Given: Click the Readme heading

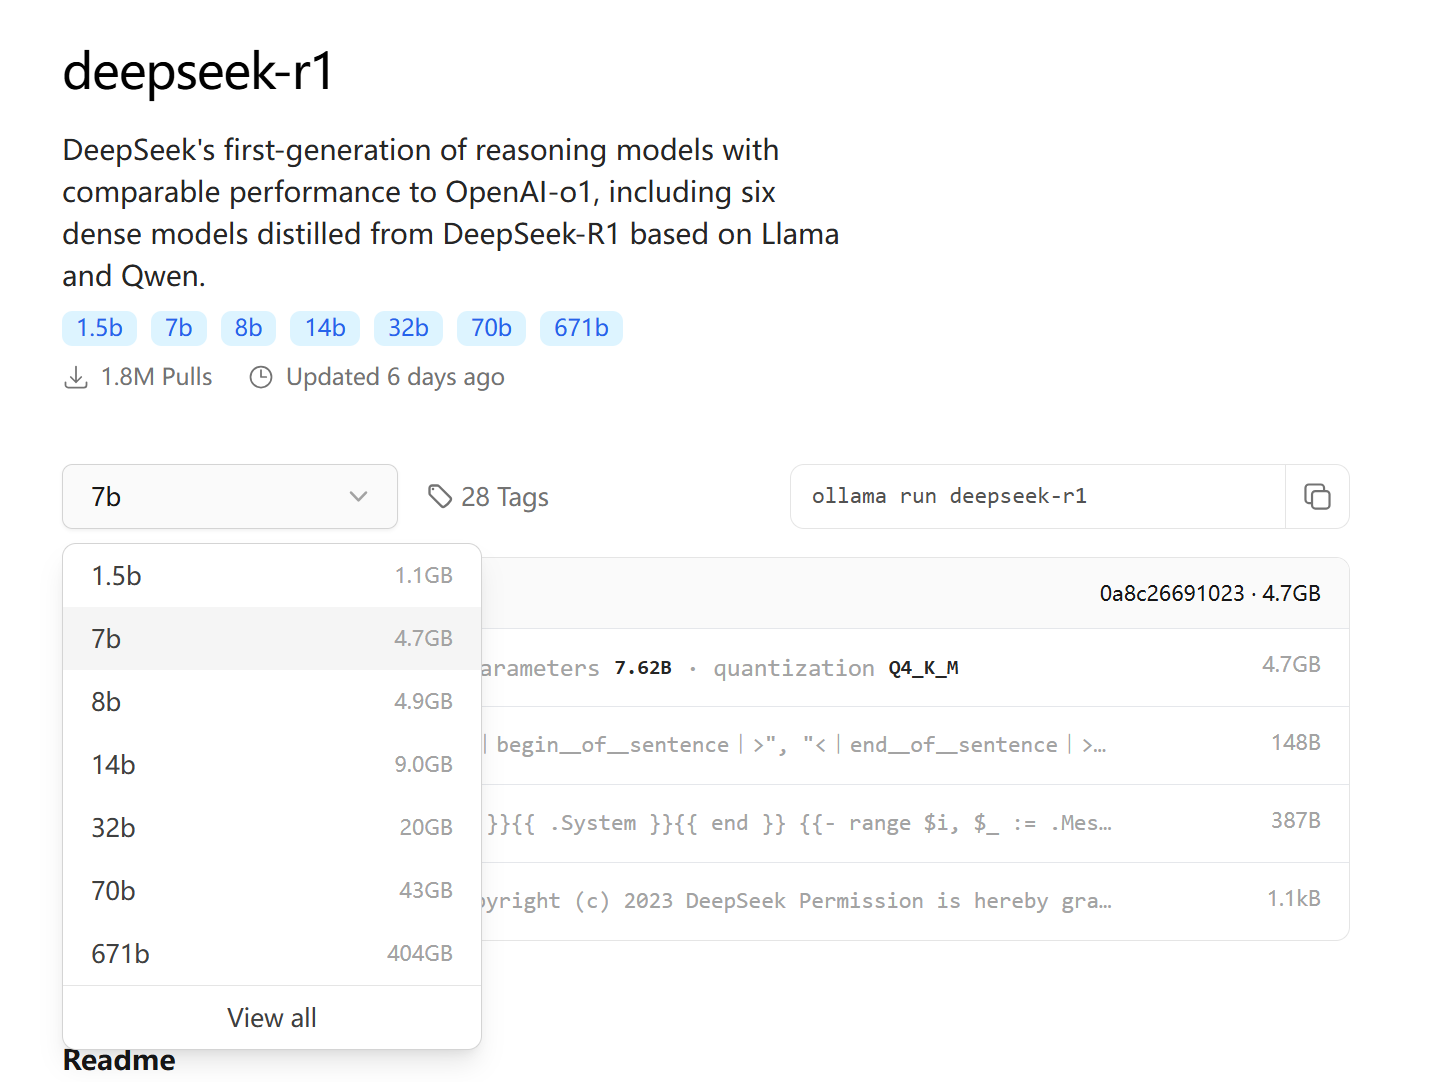Looking at the screenshot, I should pyautogui.click(x=119, y=1060).
